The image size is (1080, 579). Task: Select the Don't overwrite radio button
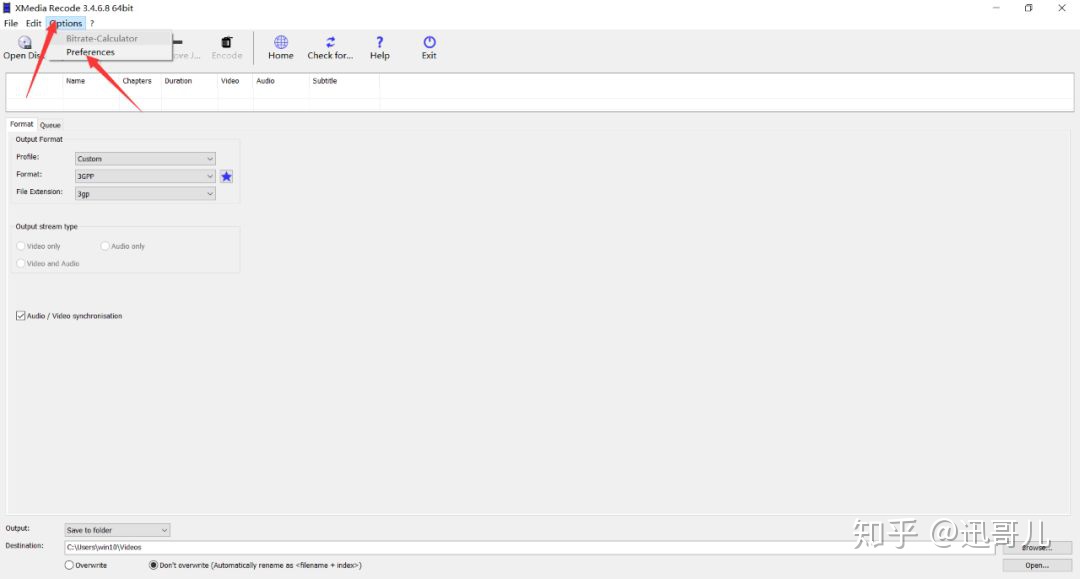pos(154,565)
